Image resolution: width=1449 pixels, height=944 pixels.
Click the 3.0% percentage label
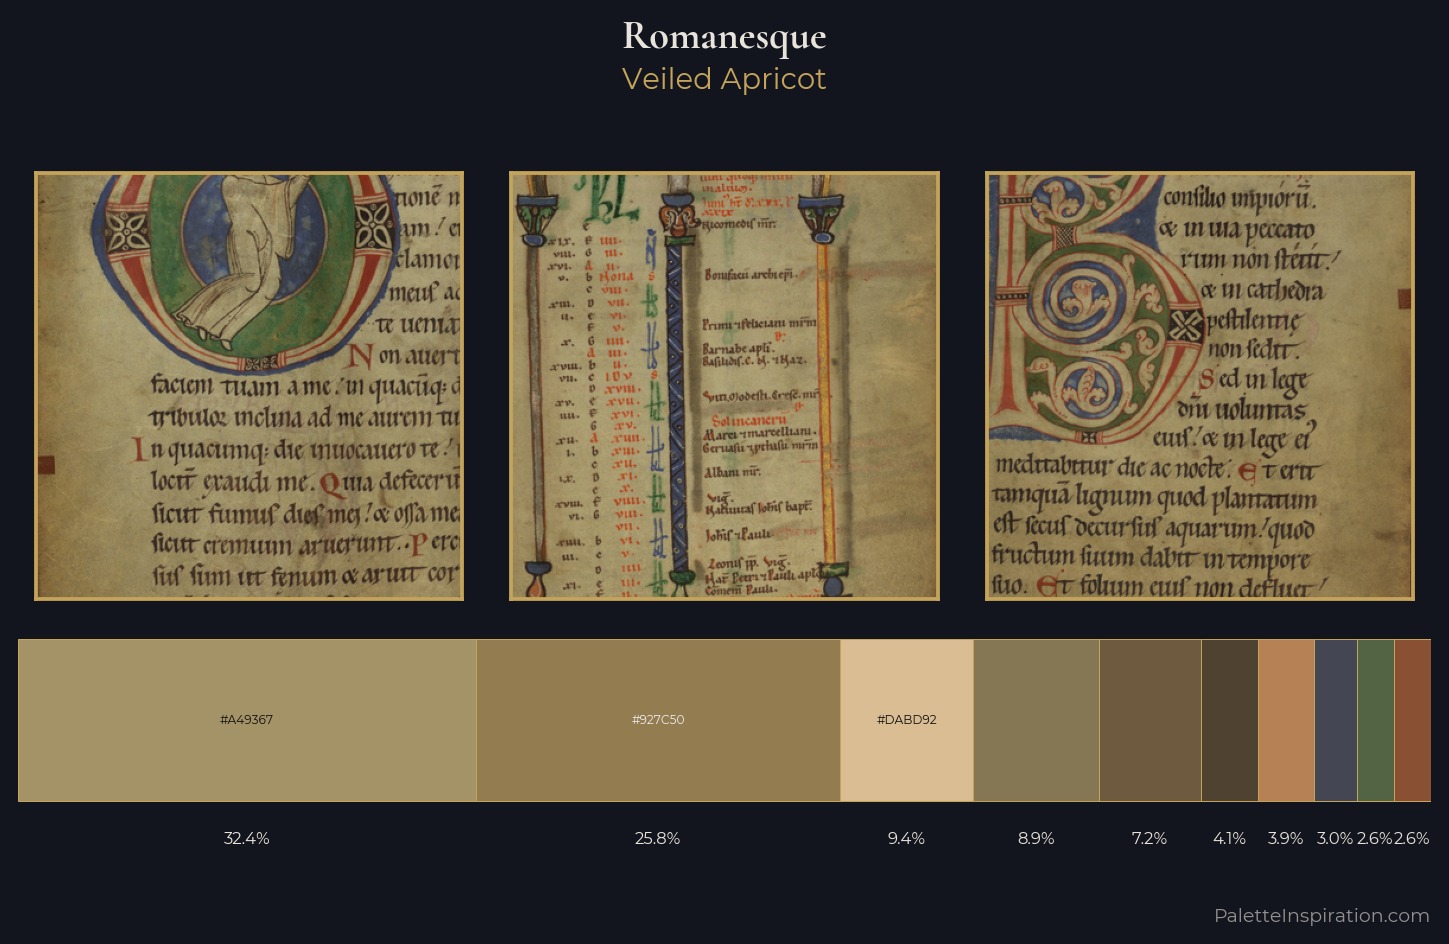[x=1335, y=838]
